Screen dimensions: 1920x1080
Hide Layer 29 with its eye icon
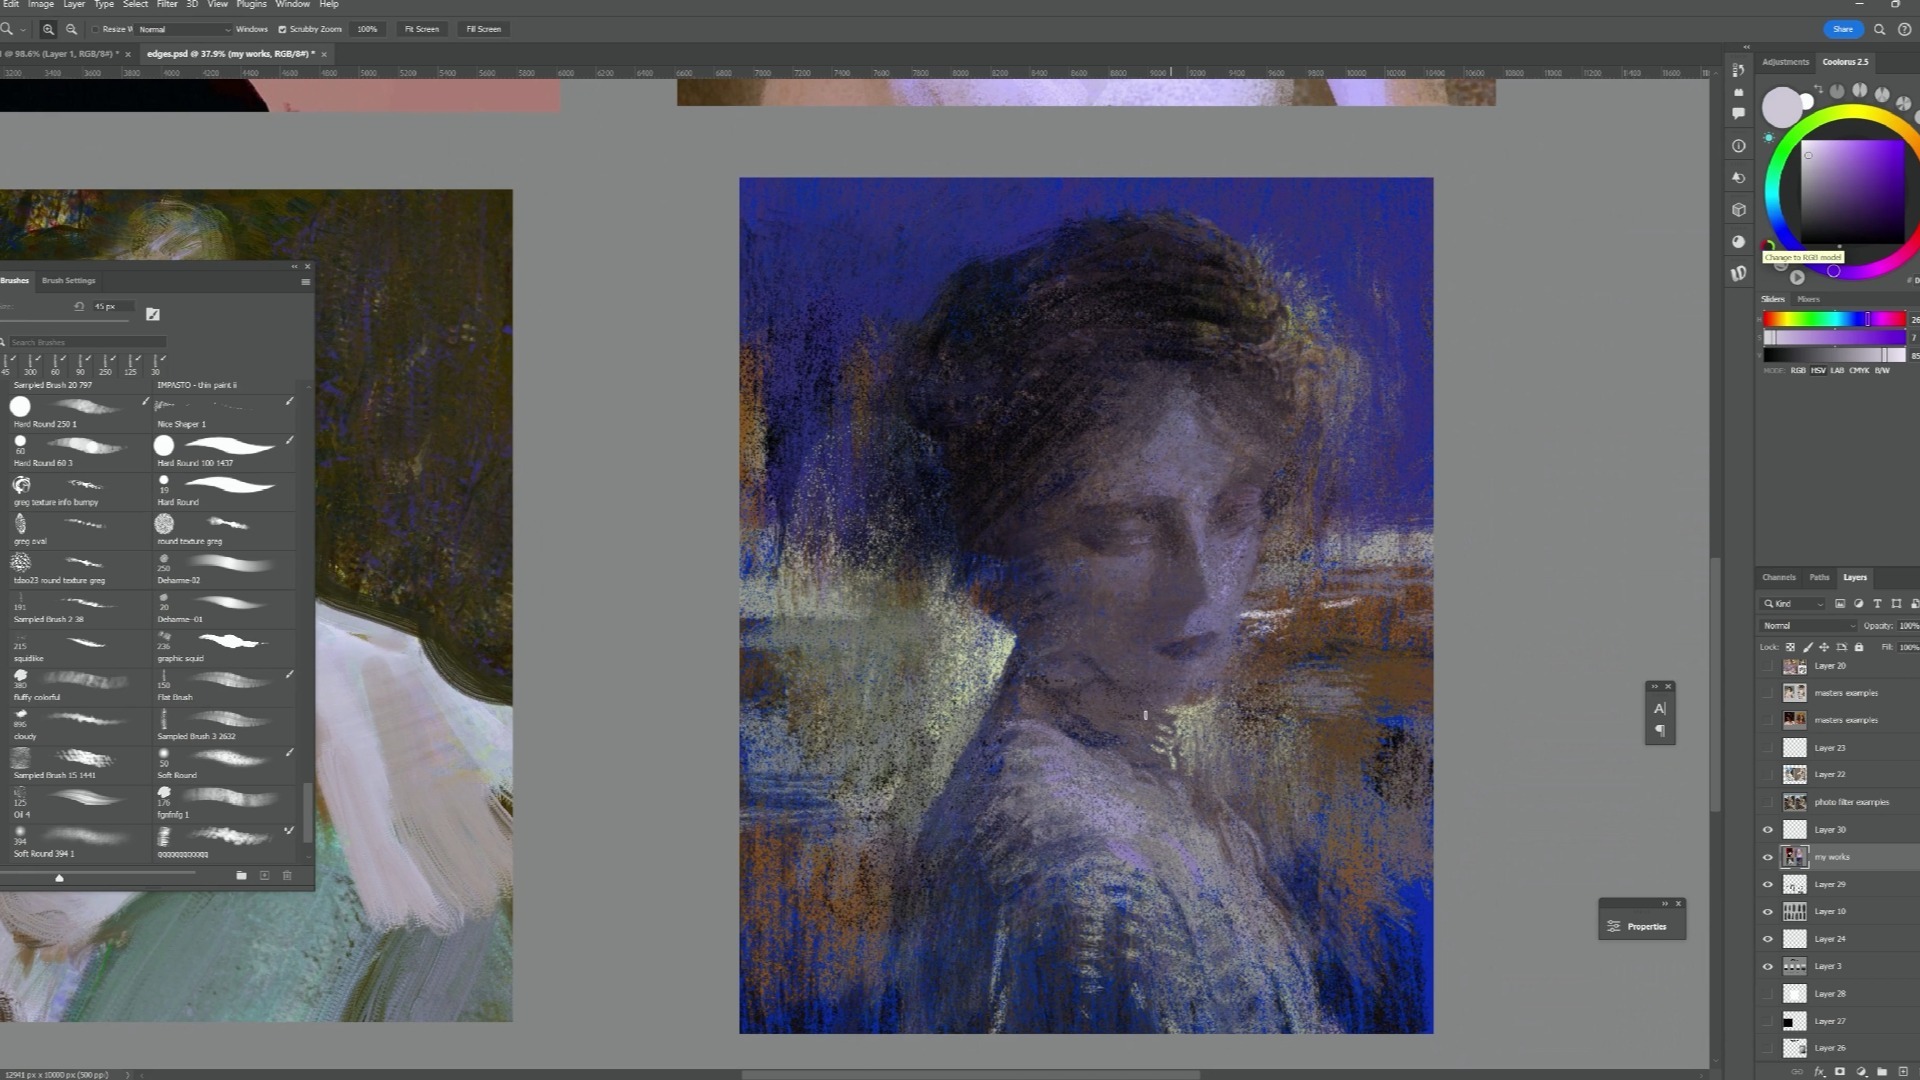(1767, 885)
